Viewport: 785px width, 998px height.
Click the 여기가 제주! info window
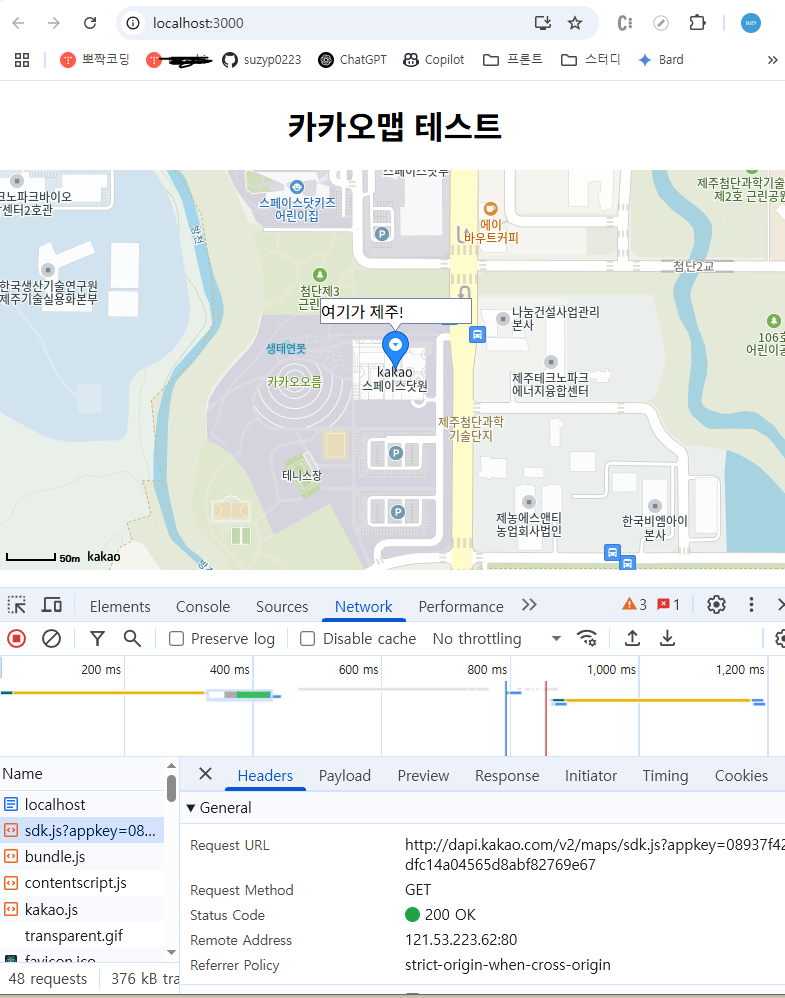395,311
